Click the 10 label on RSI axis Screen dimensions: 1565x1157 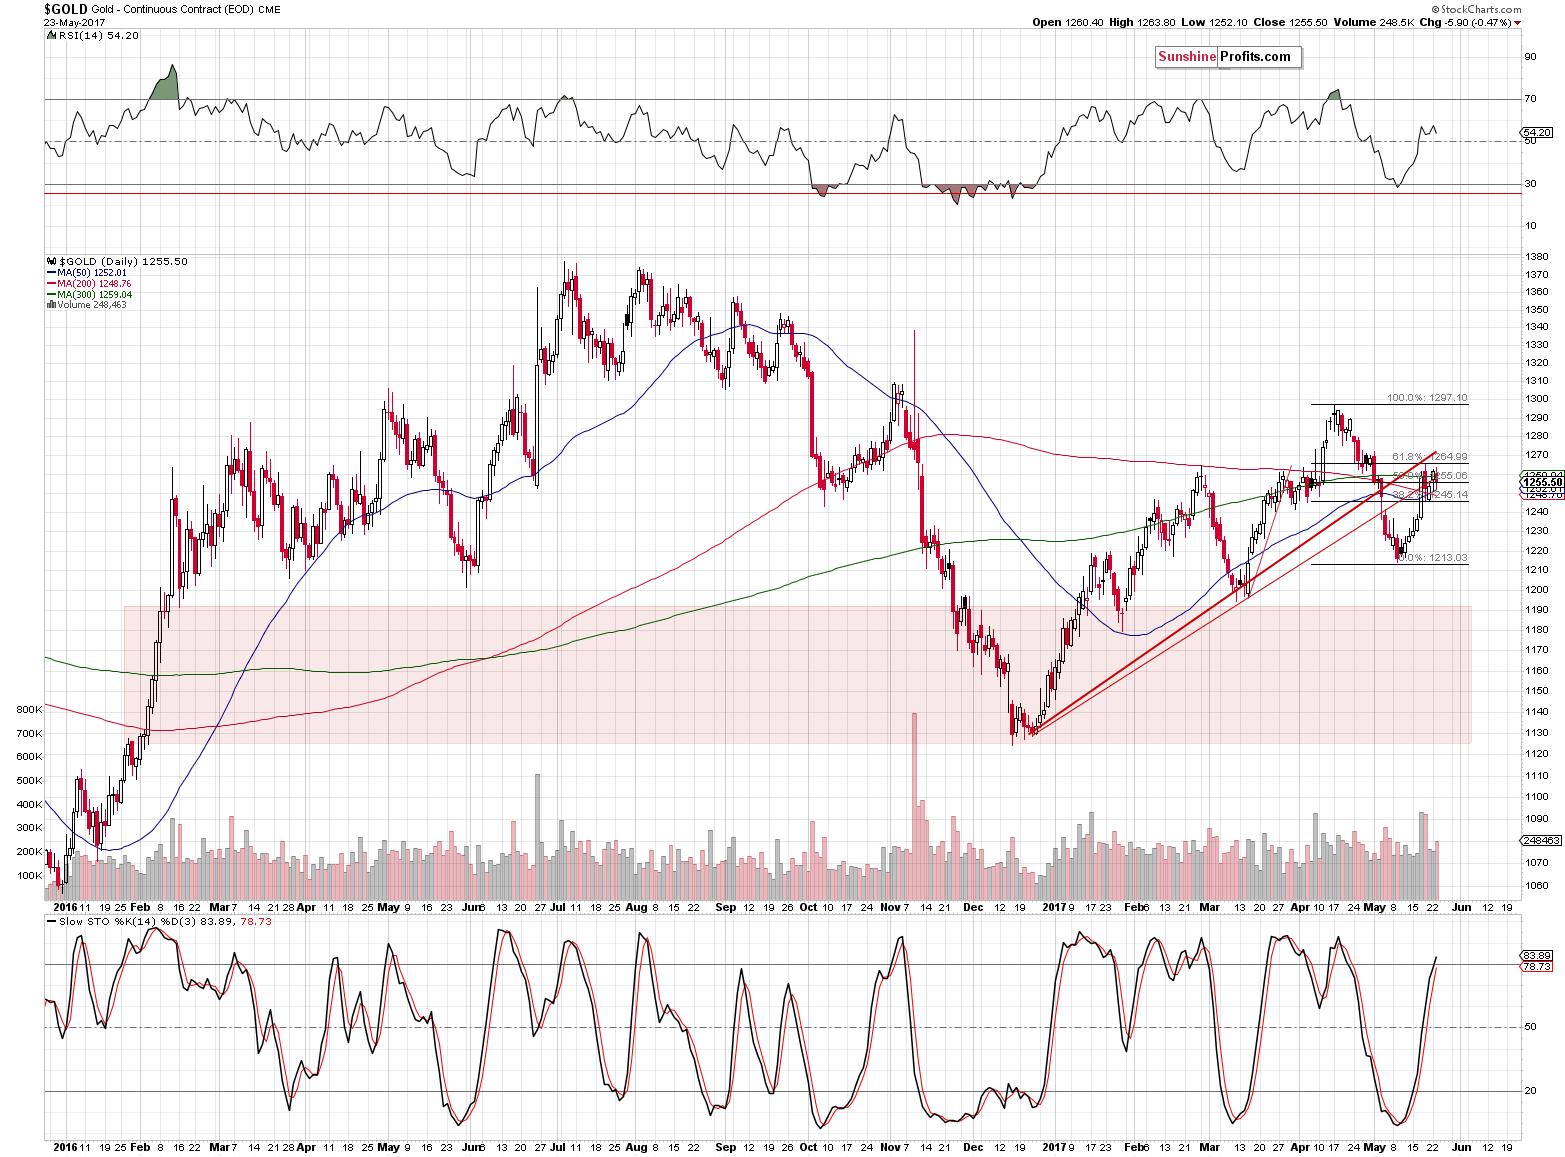(1530, 226)
